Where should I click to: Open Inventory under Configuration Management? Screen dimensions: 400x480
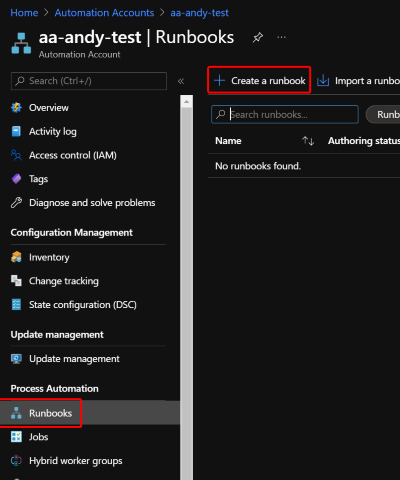point(49,257)
